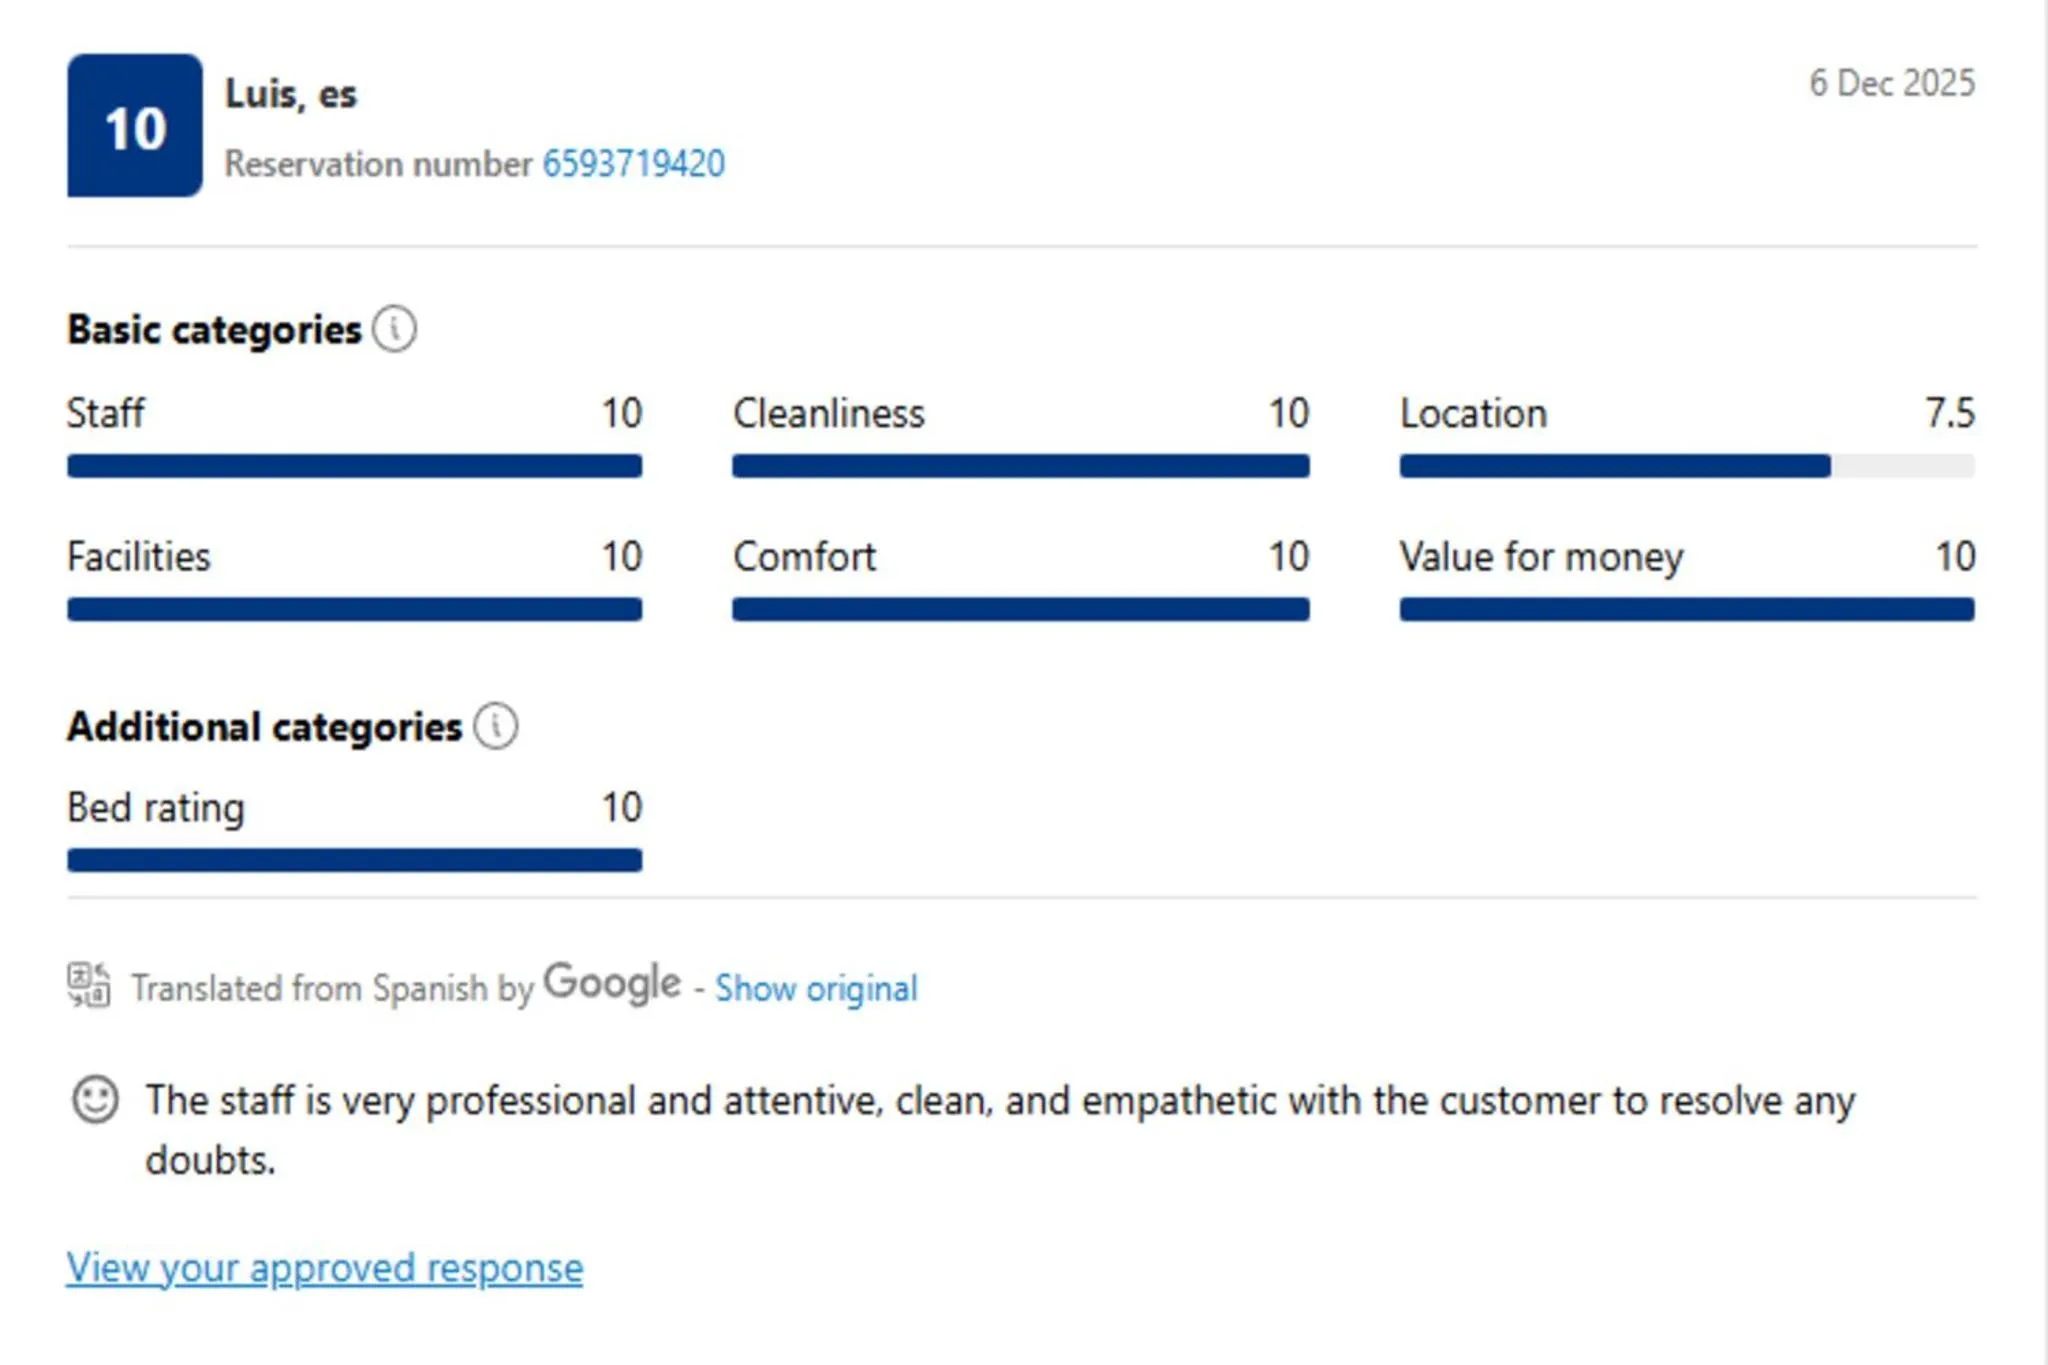Click the Facilities rating bar
2048x1365 pixels.
coord(354,609)
